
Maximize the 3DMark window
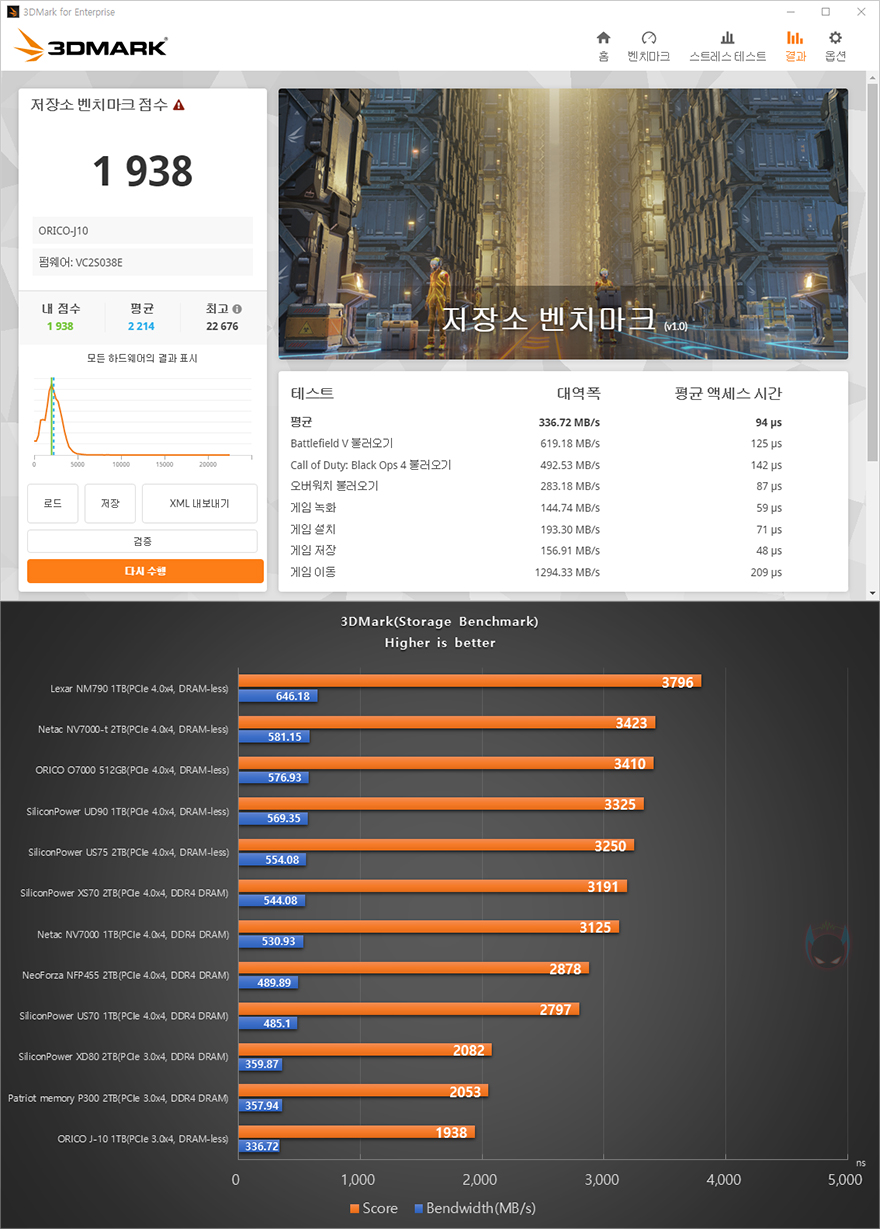[826, 12]
